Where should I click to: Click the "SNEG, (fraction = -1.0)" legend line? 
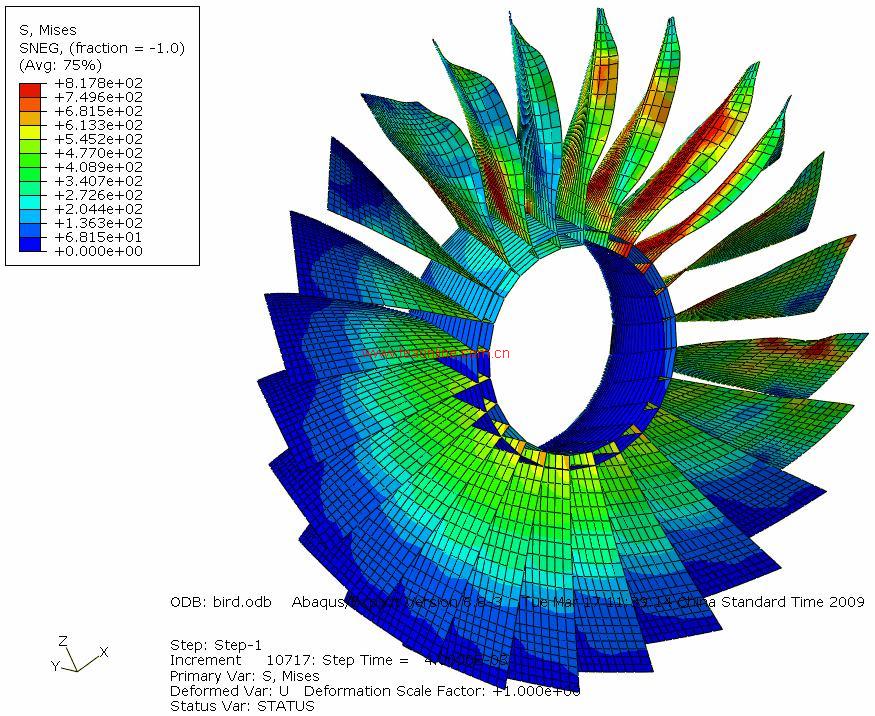[102, 48]
